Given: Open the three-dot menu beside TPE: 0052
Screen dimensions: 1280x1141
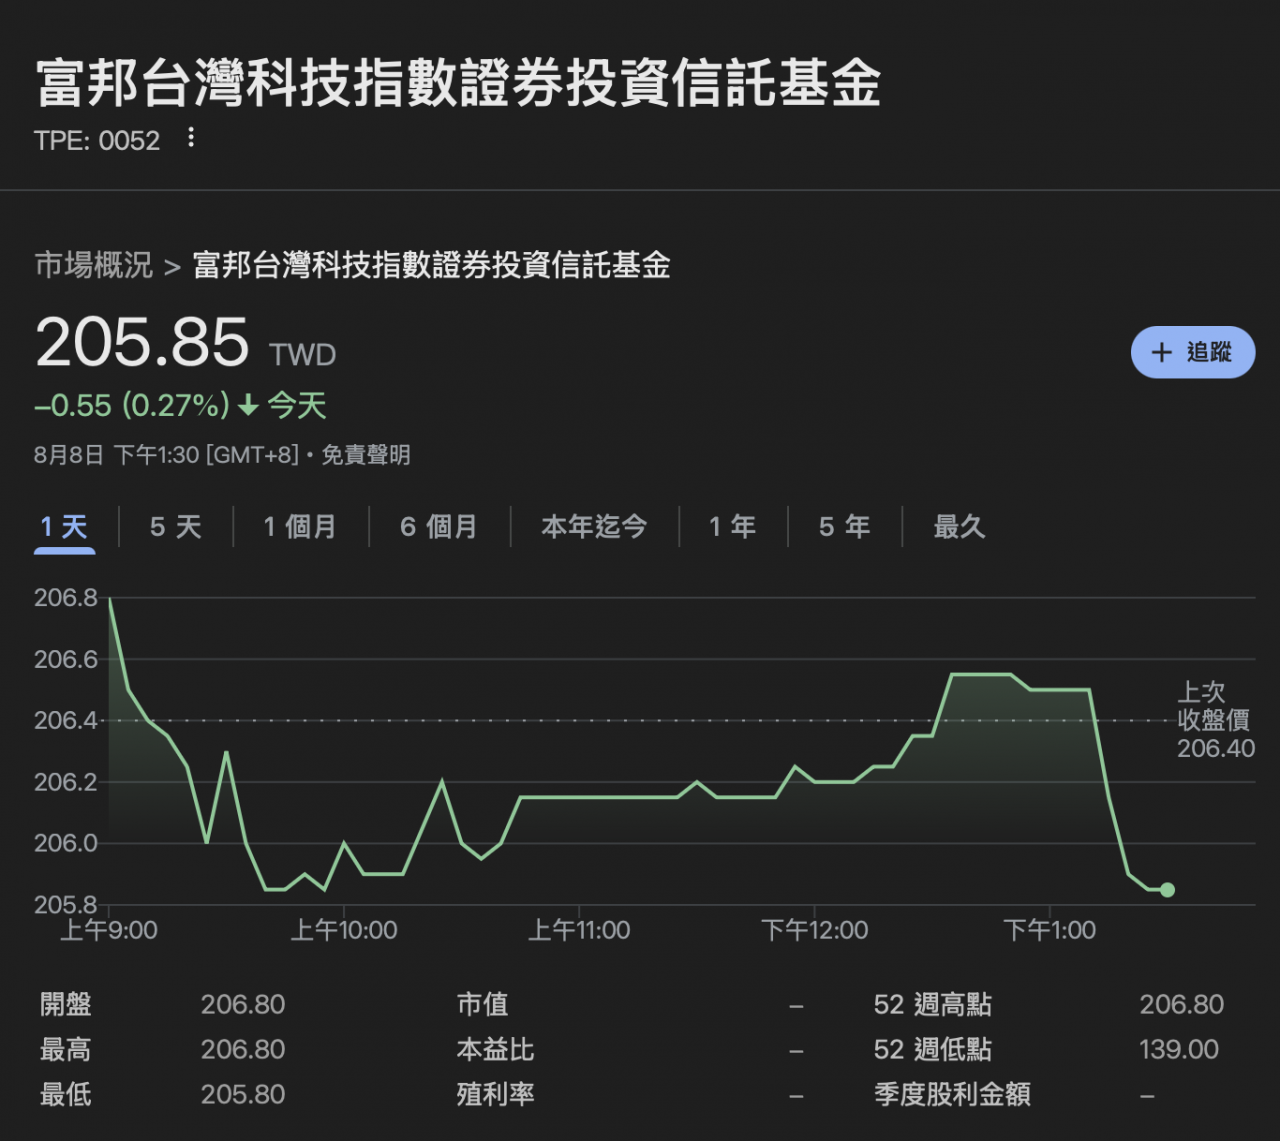Looking at the screenshot, I should [x=191, y=138].
